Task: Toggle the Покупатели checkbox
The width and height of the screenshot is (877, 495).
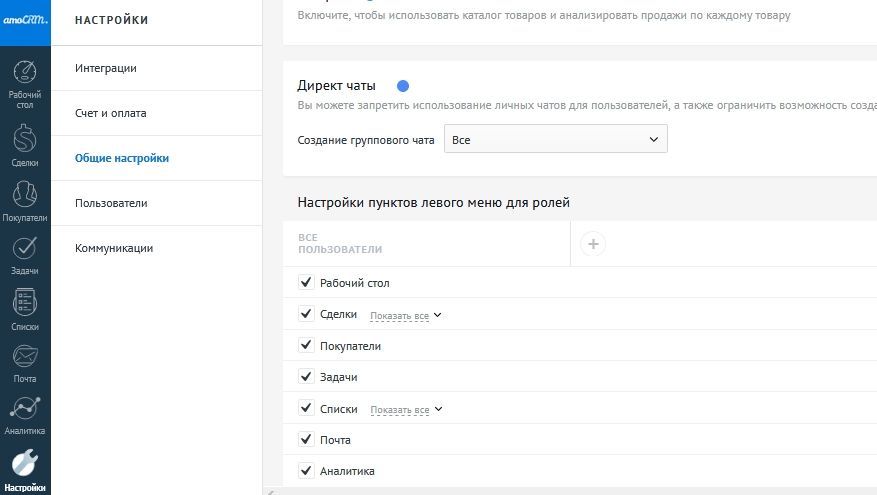Action: pos(306,346)
